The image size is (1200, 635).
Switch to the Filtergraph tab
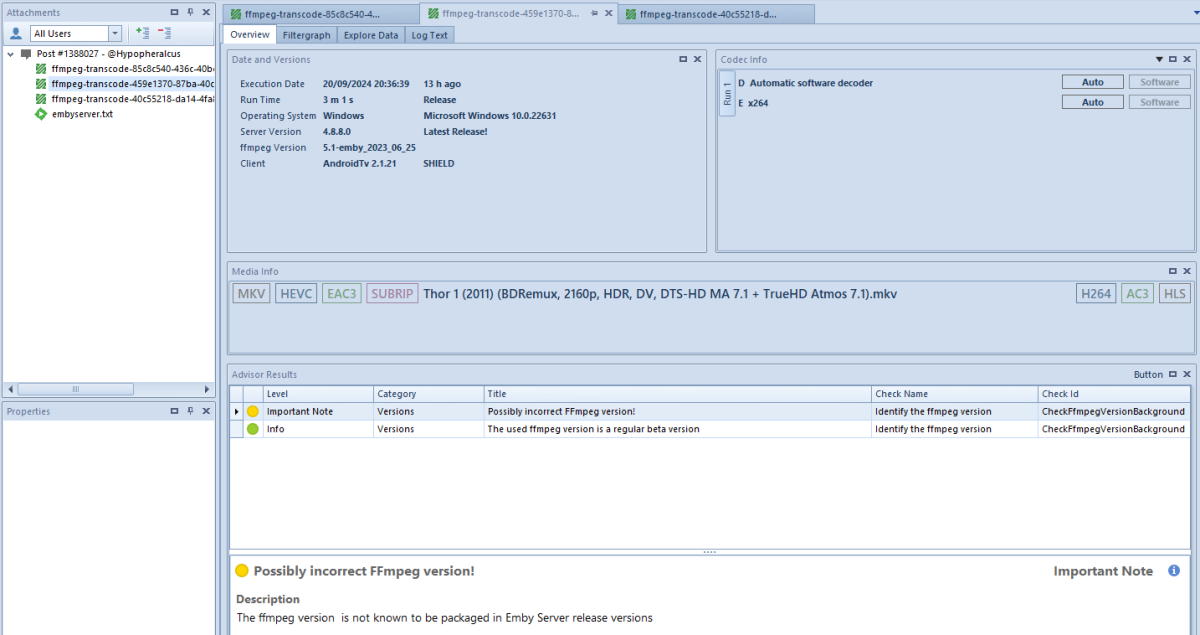306,34
